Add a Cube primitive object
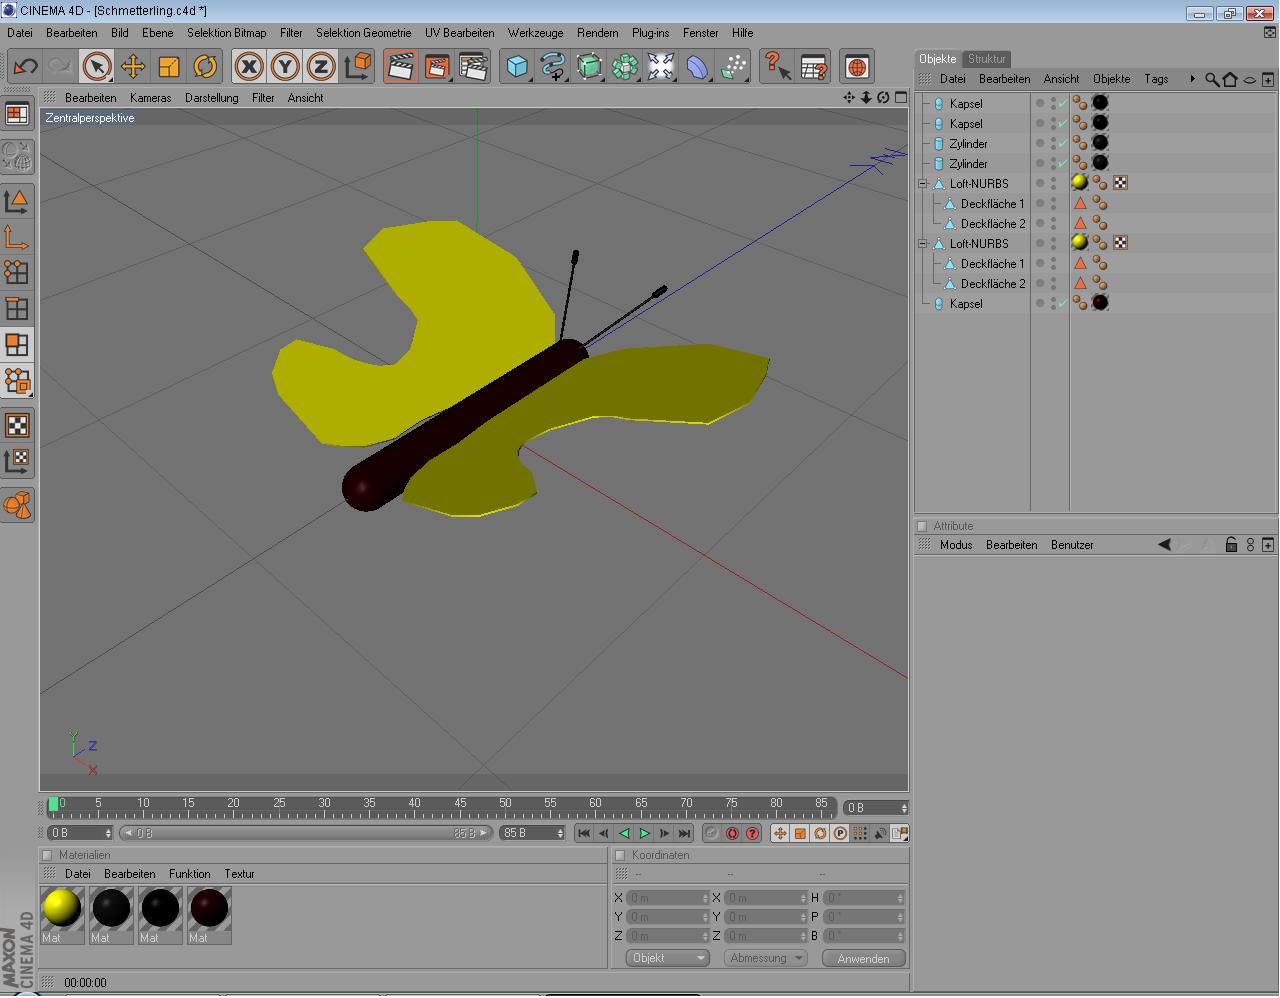This screenshot has width=1280, height=998. tap(517, 67)
